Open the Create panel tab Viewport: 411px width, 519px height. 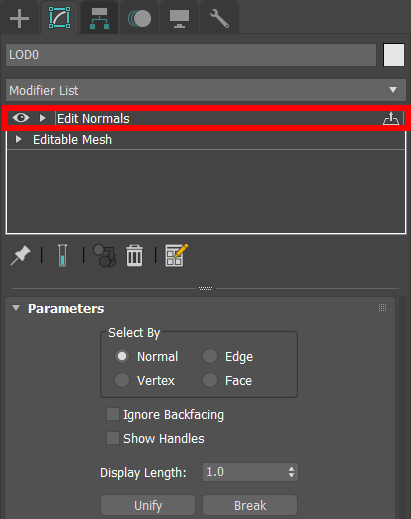tap(19, 18)
